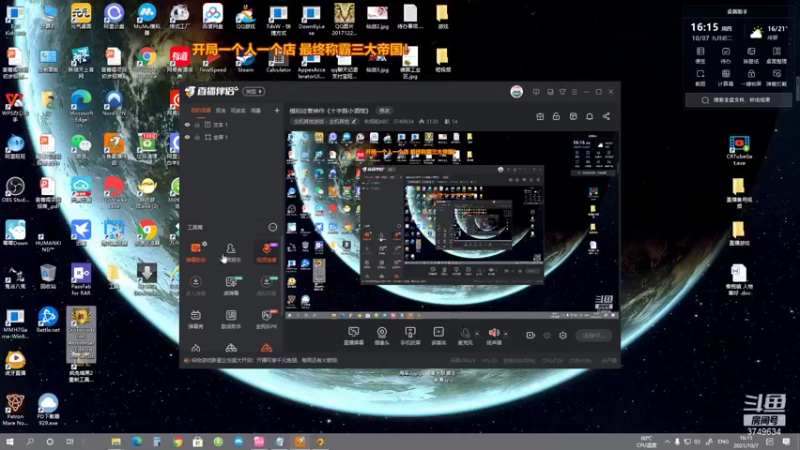The width and height of the screenshot is (800, 450).
Task: Click the record video icon in bottom bar
Action: coord(531,335)
